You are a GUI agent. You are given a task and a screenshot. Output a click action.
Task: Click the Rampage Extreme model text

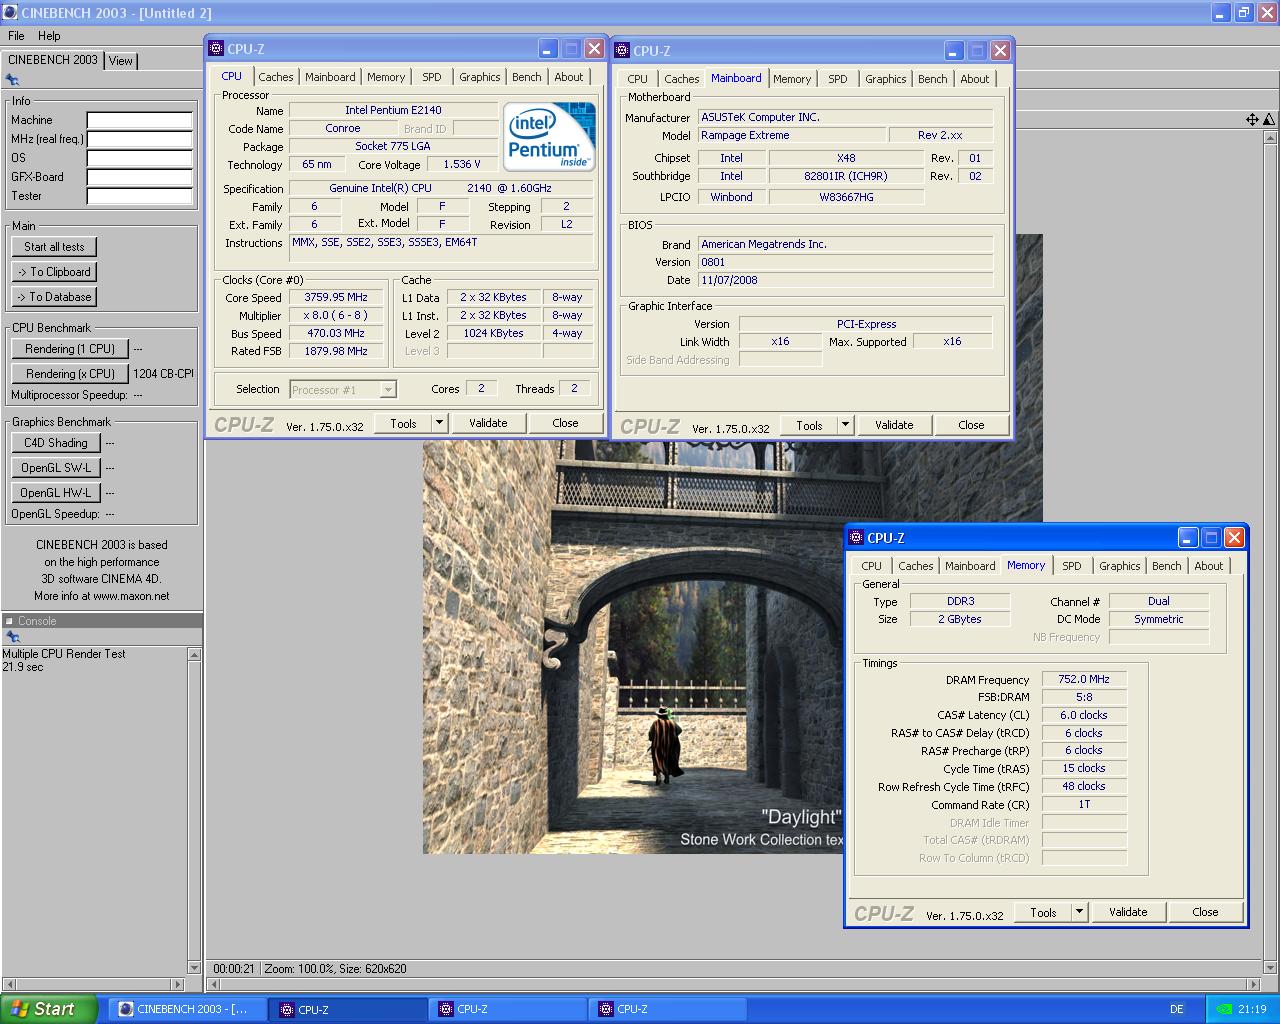(745, 135)
